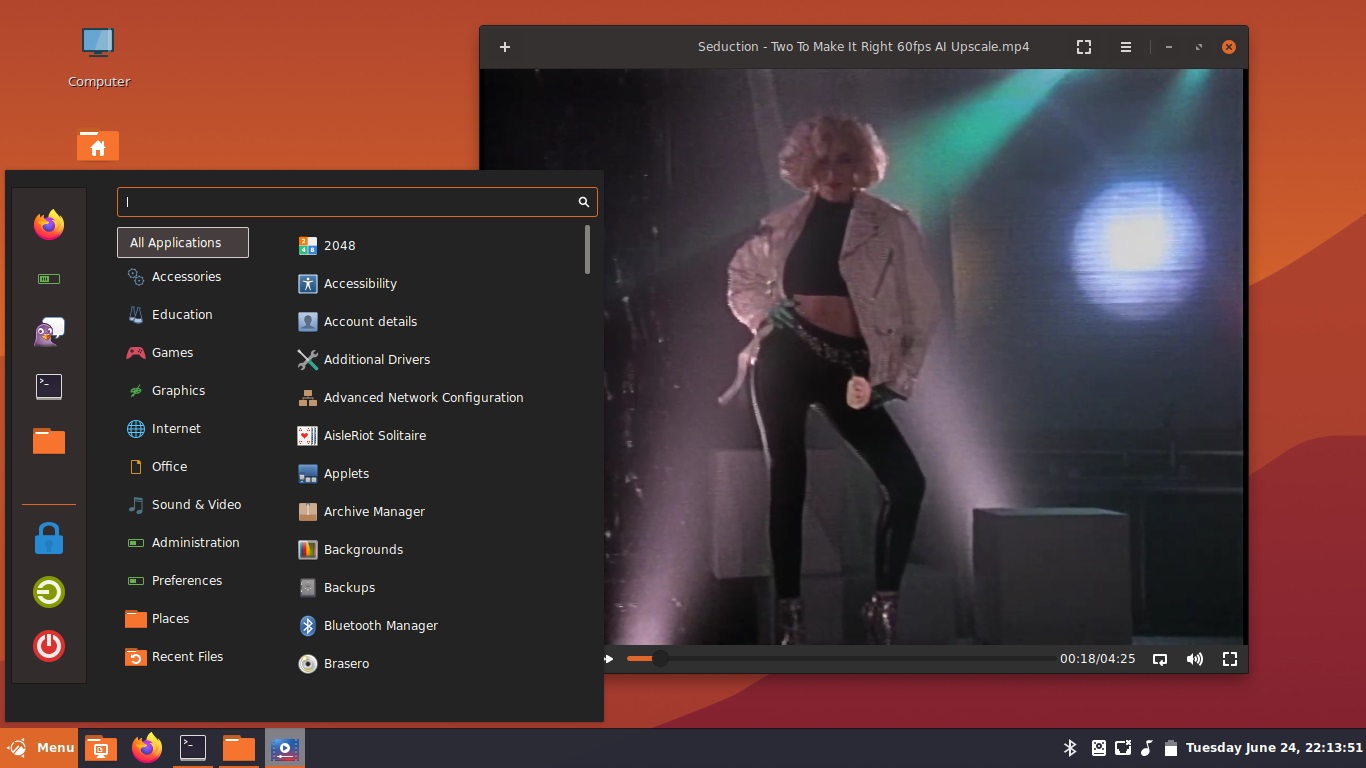Switch to video player taskbar entry

(285, 748)
